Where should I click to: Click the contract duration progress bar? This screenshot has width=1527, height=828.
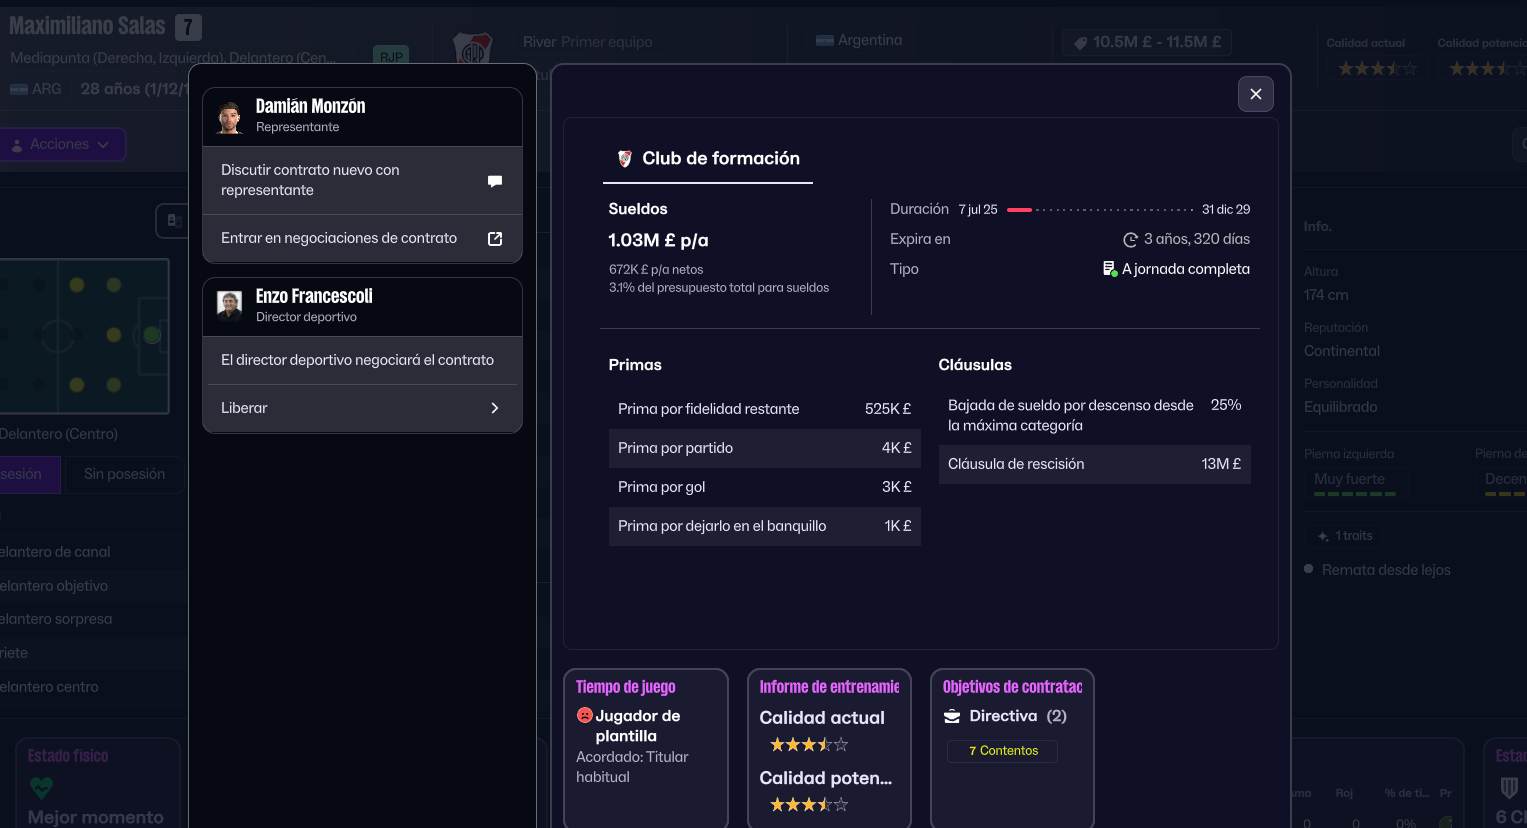[1100, 210]
